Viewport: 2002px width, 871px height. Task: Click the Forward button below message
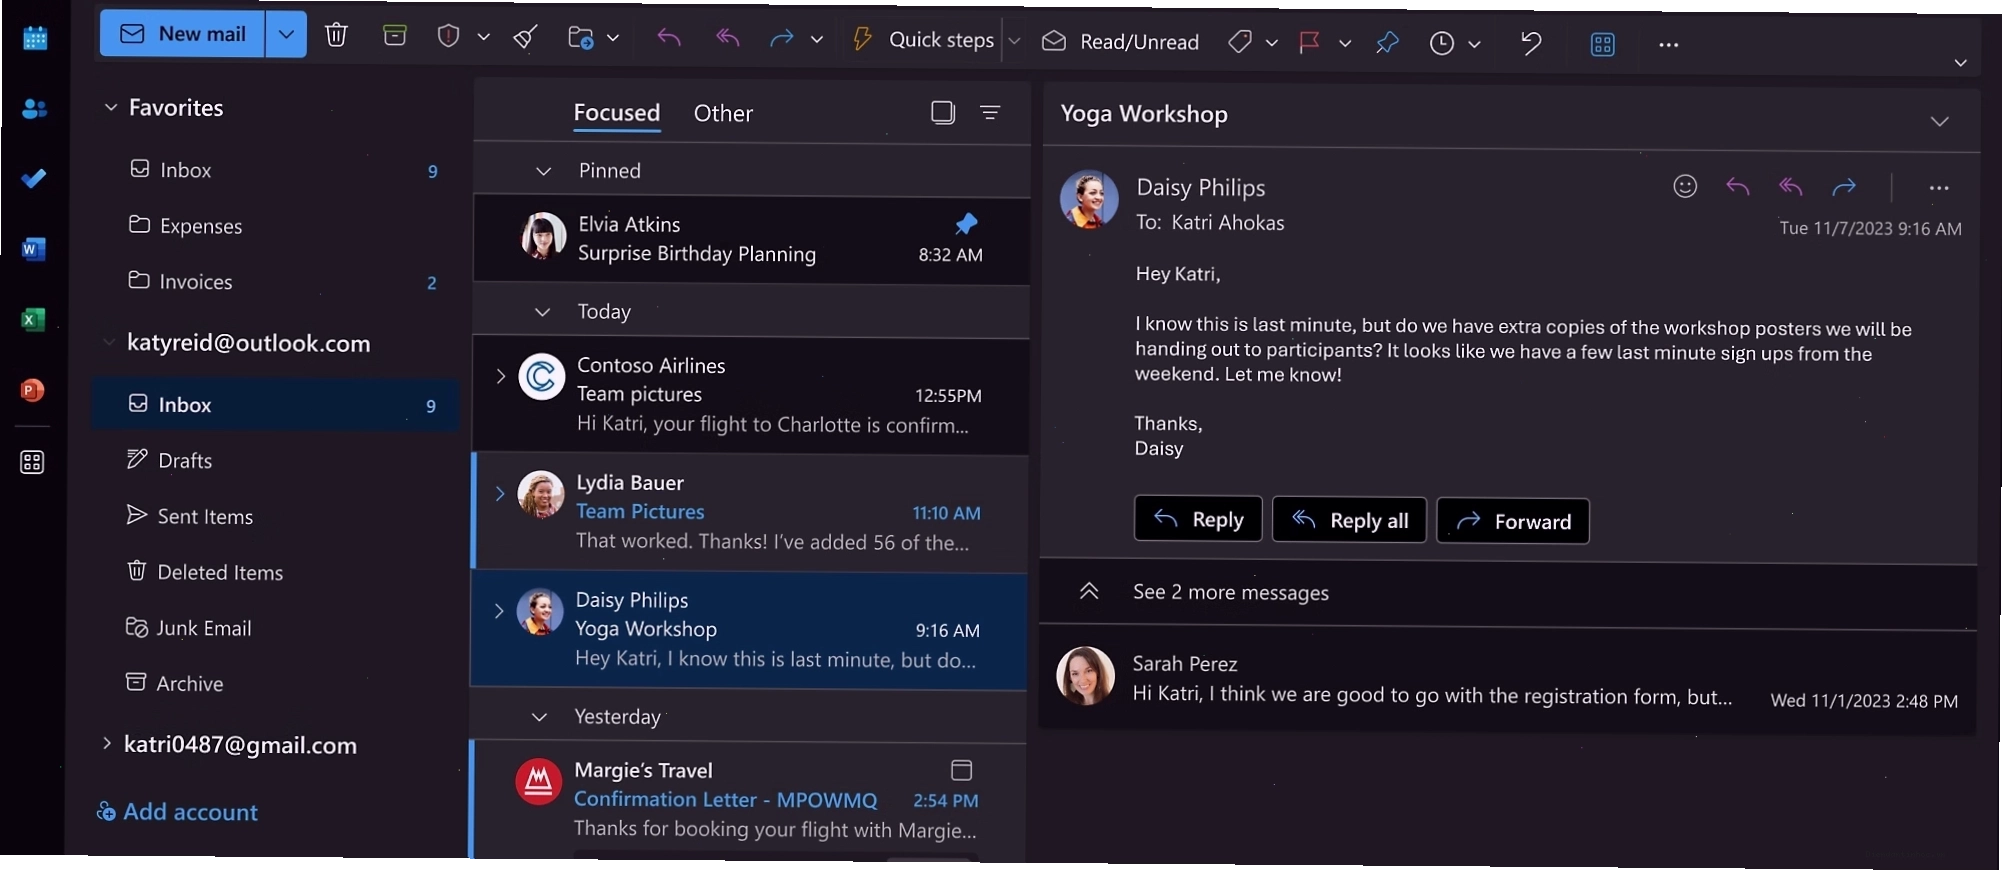pyautogui.click(x=1513, y=521)
